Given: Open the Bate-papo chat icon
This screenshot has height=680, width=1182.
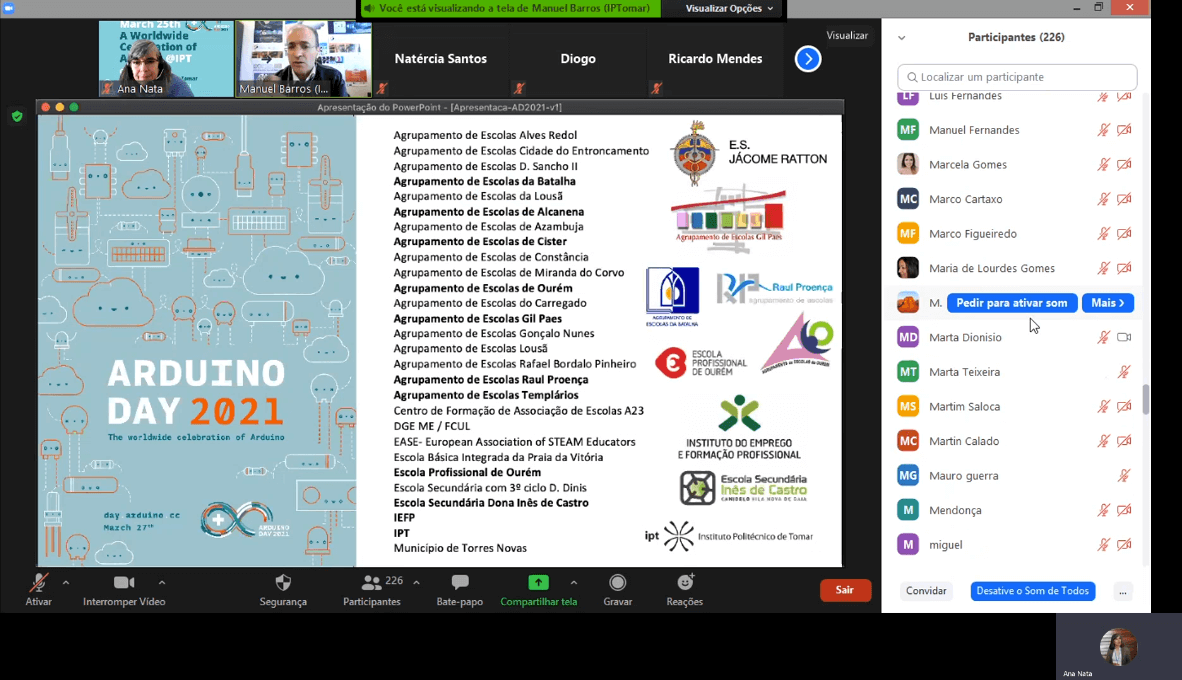Looking at the screenshot, I should click(460, 583).
